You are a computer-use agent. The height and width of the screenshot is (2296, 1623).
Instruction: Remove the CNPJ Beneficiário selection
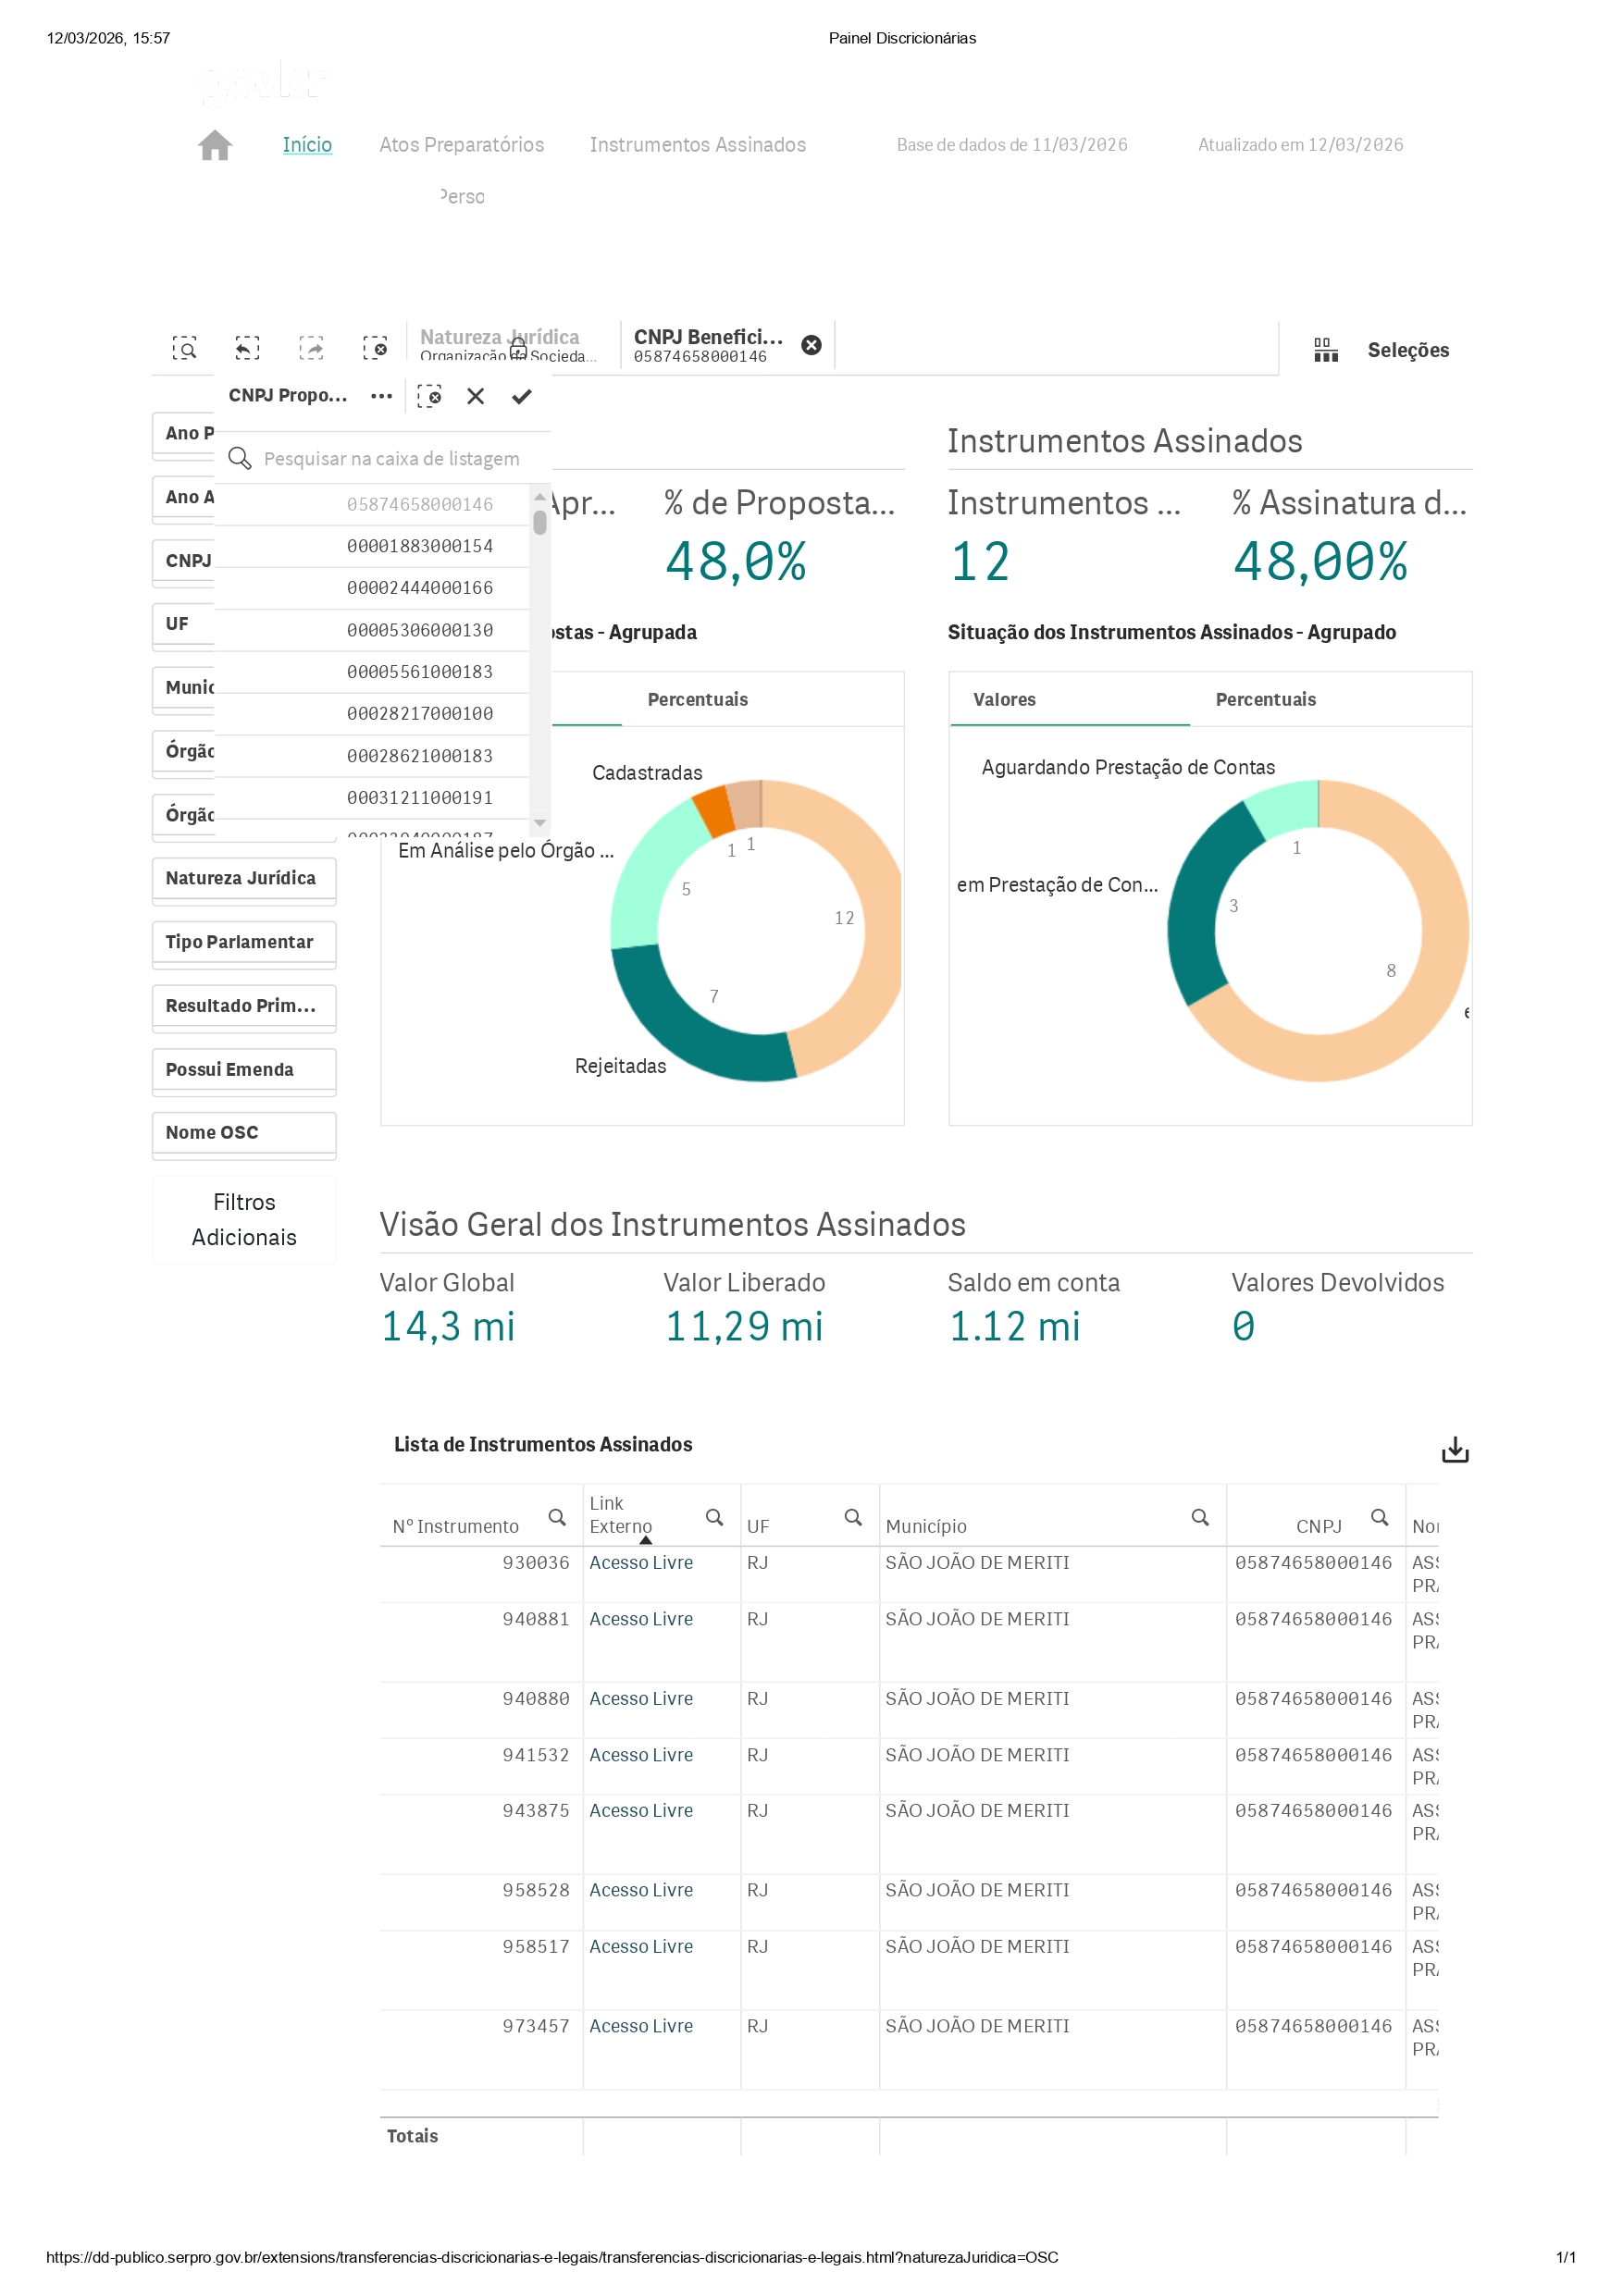point(811,345)
